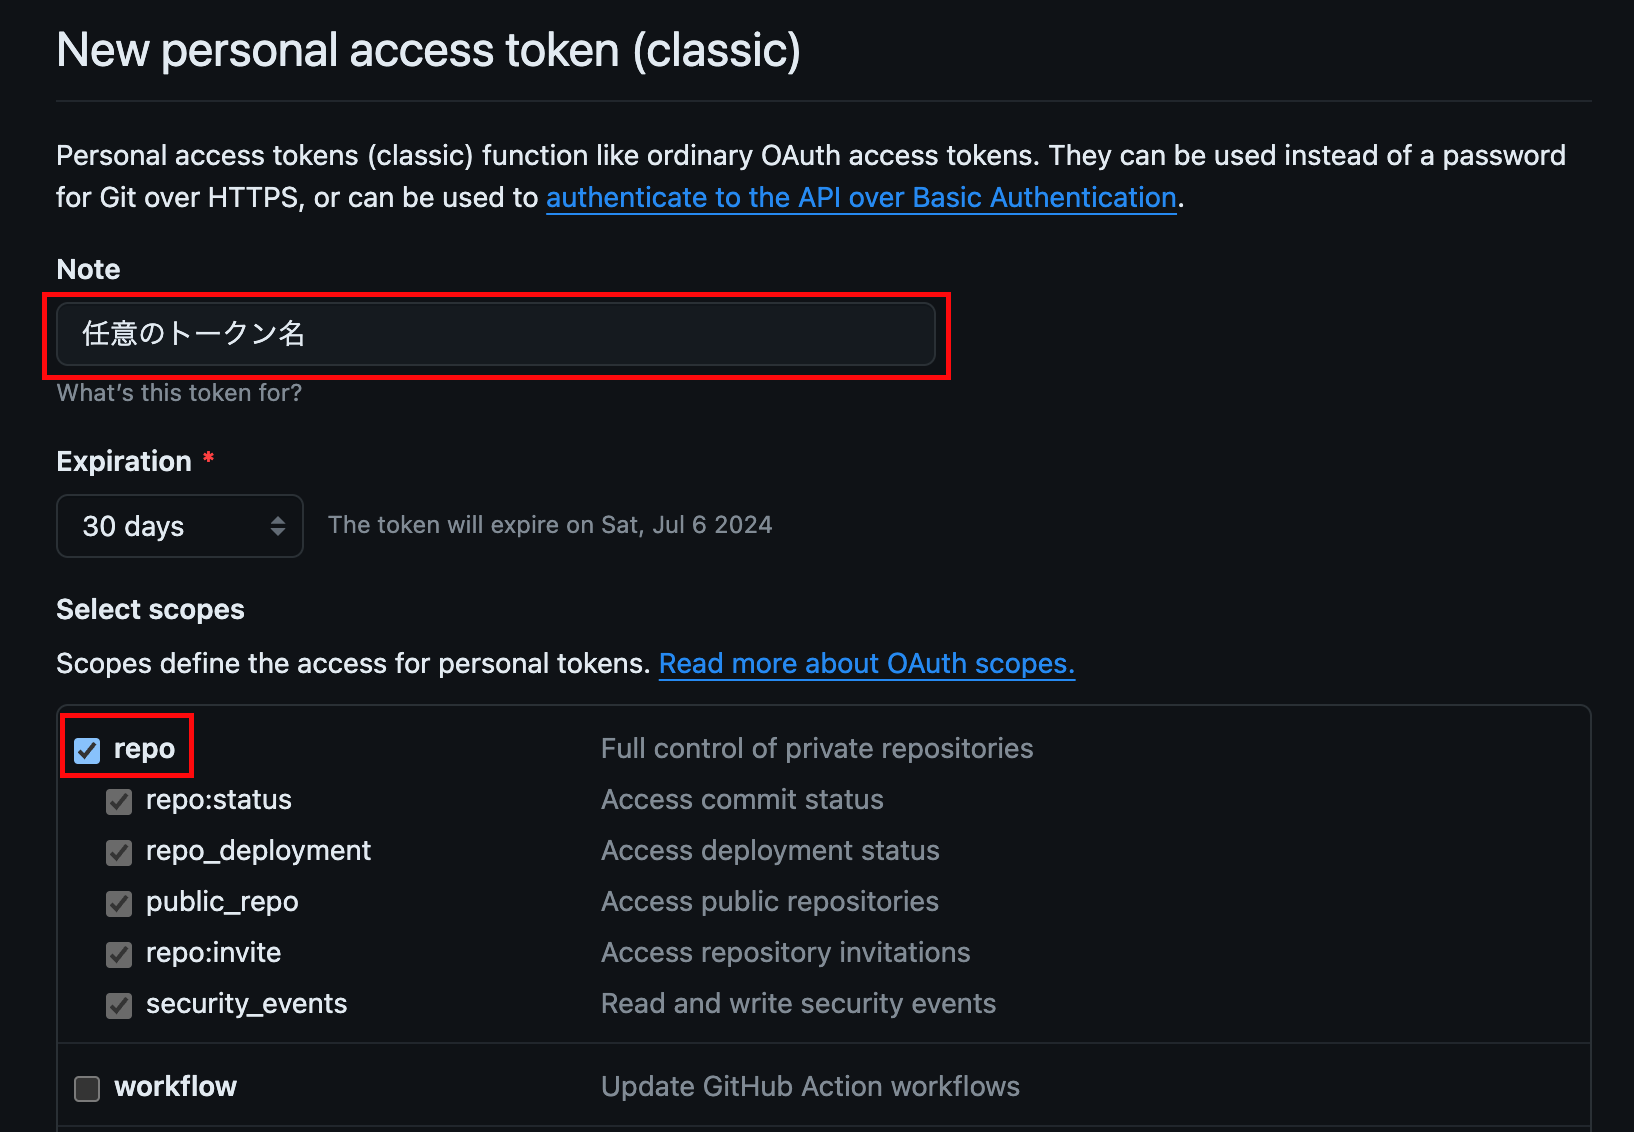The width and height of the screenshot is (1634, 1132).
Task: Toggle the repo:status checkbox
Action: 119,801
